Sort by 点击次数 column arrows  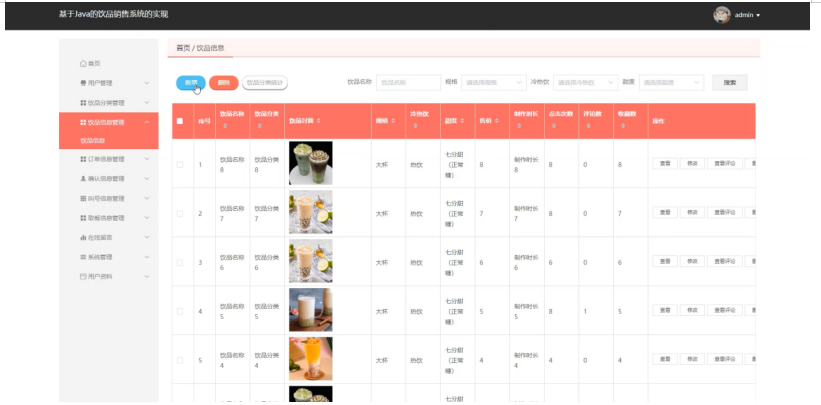tap(553, 126)
